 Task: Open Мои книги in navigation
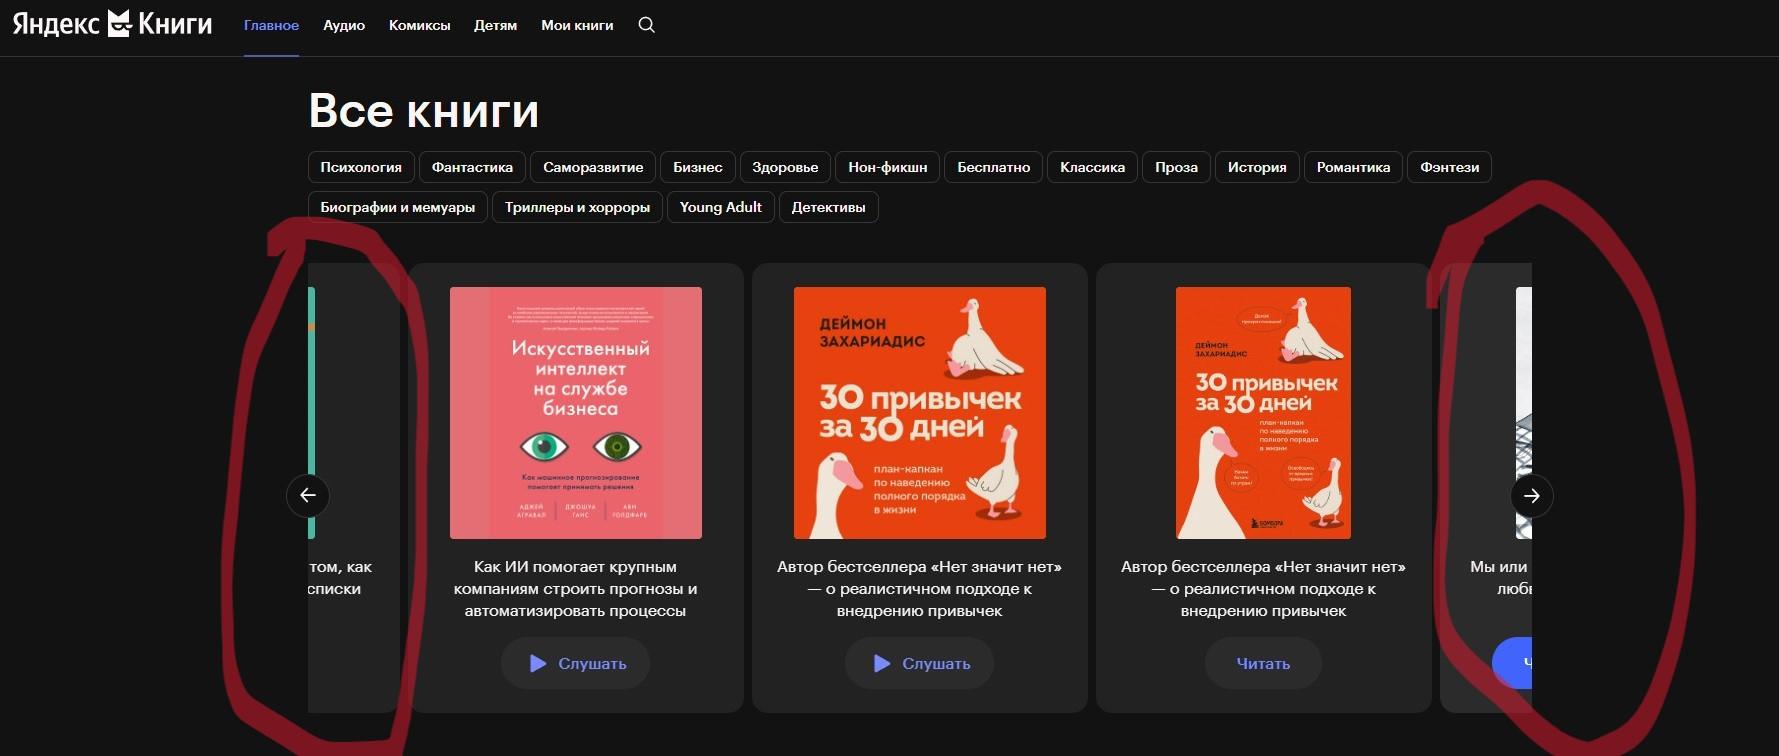point(577,25)
